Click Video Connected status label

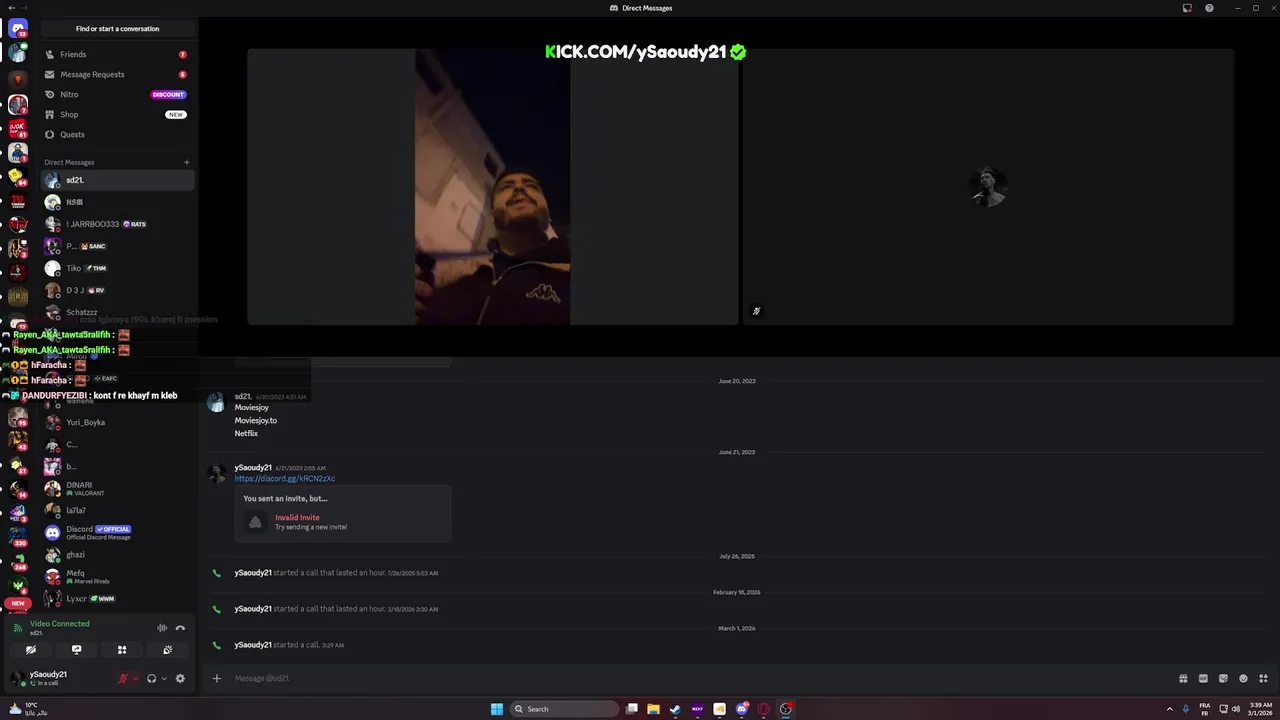(59, 623)
